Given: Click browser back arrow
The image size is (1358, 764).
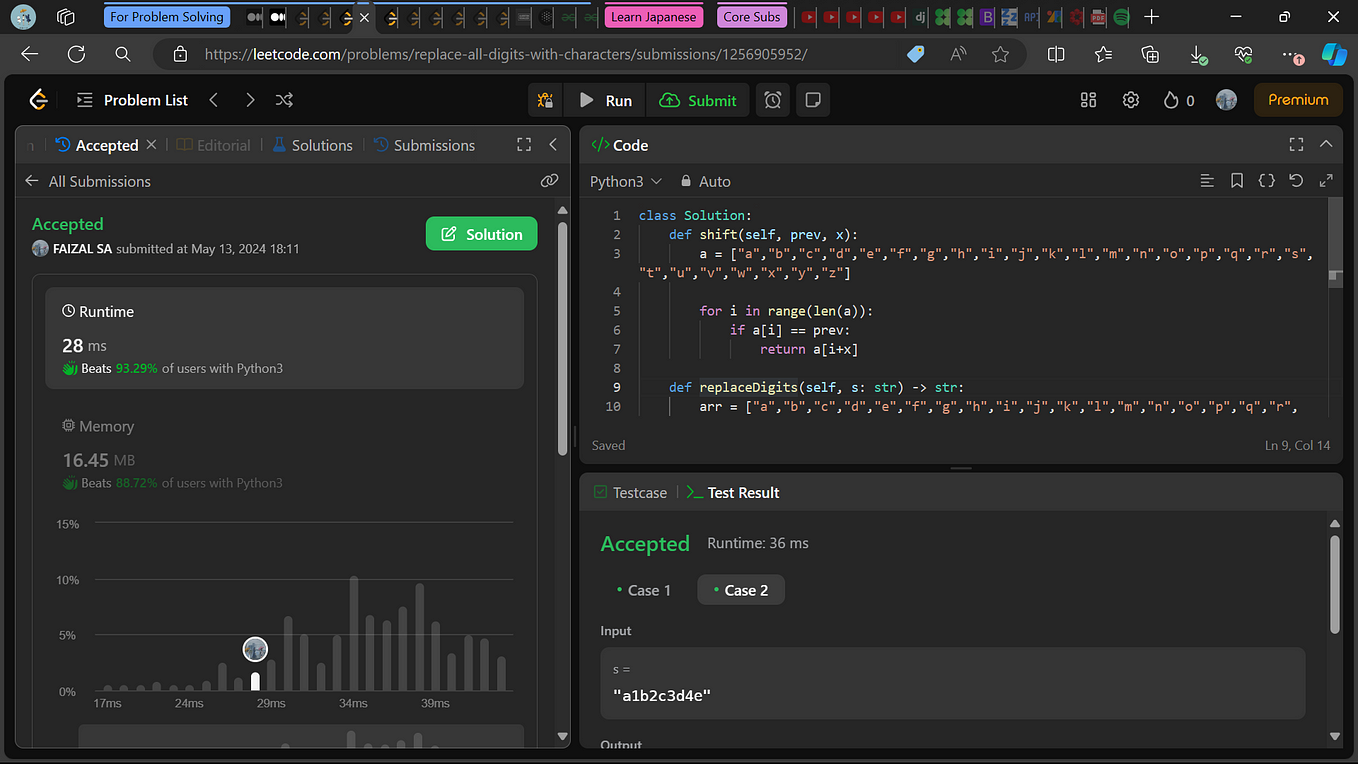Looking at the screenshot, I should [30, 54].
